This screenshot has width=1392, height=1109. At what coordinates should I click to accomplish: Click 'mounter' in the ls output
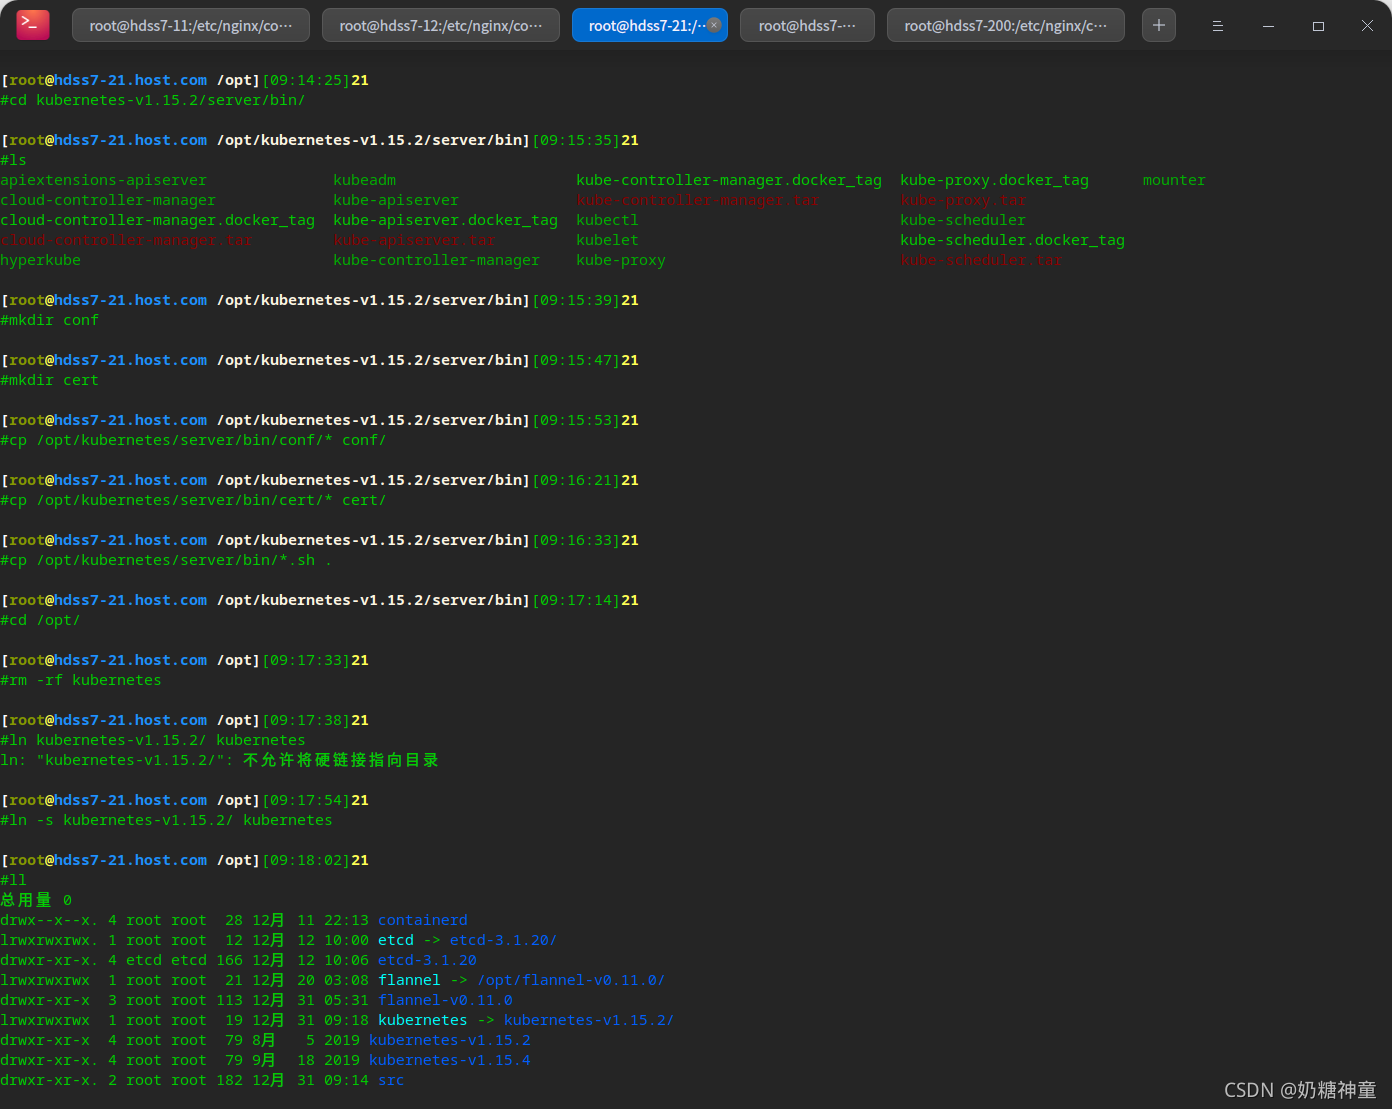pyautogui.click(x=1174, y=180)
